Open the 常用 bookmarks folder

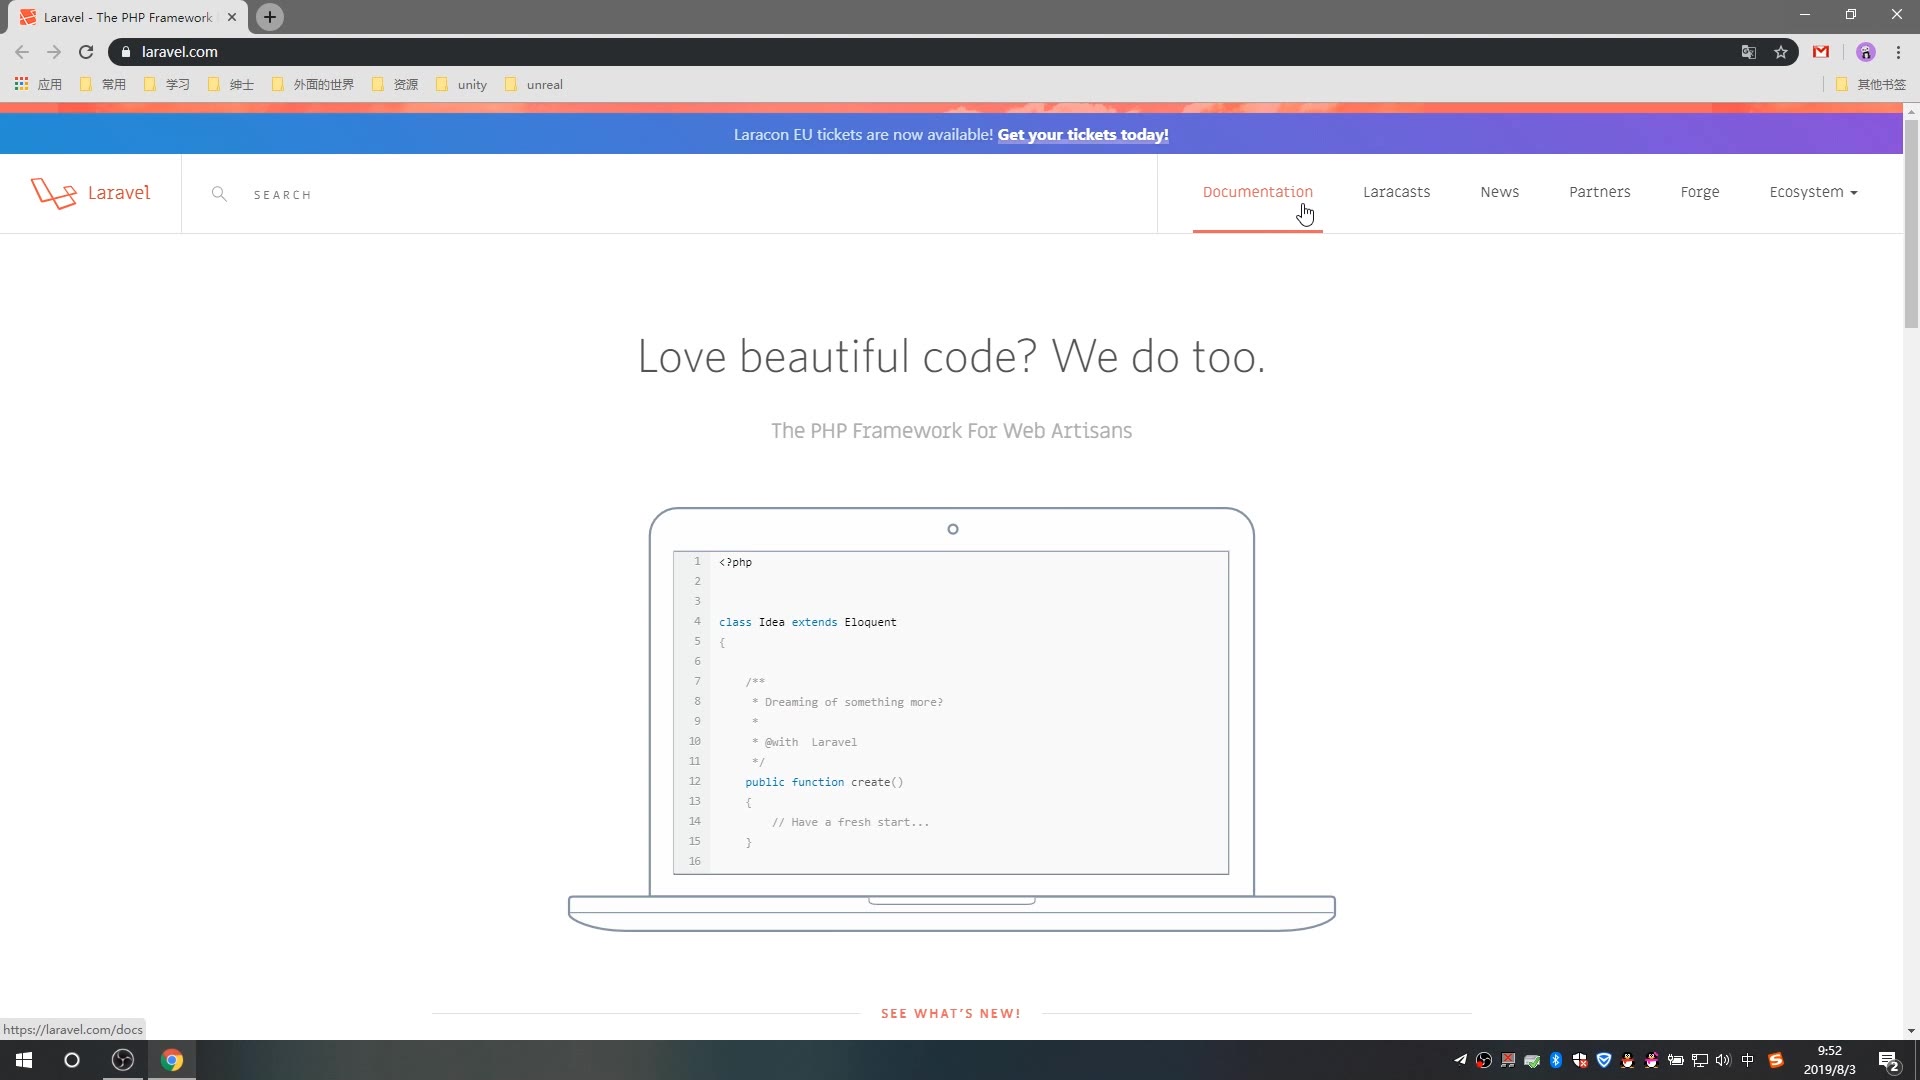click(x=103, y=84)
